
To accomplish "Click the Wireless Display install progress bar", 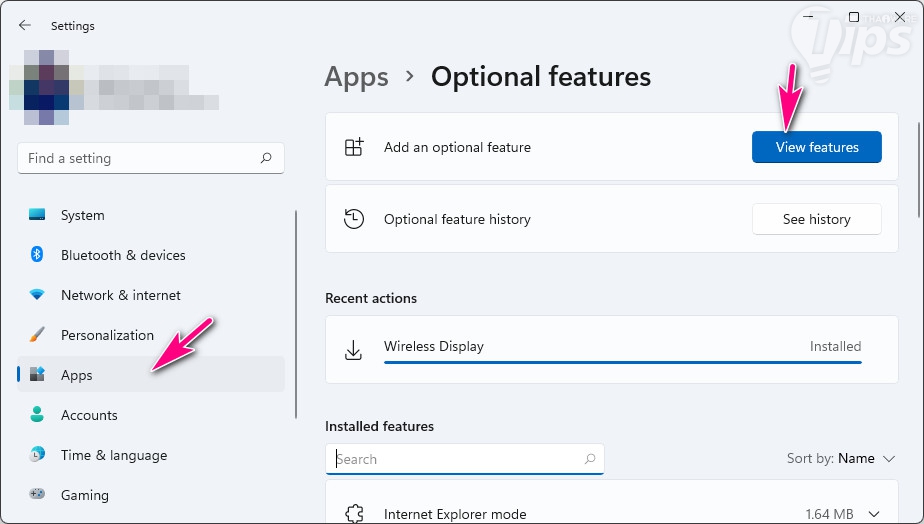I will 622,362.
